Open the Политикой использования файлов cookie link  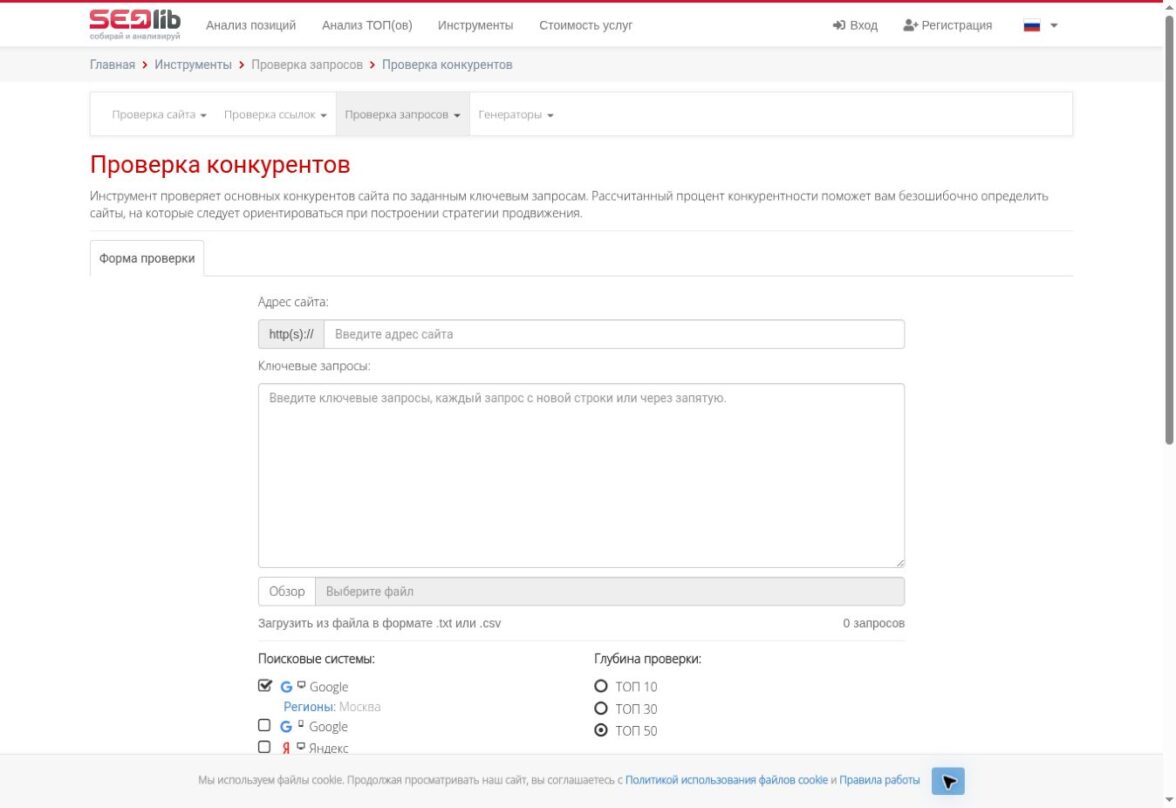pyautogui.click(x=726, y=780)
